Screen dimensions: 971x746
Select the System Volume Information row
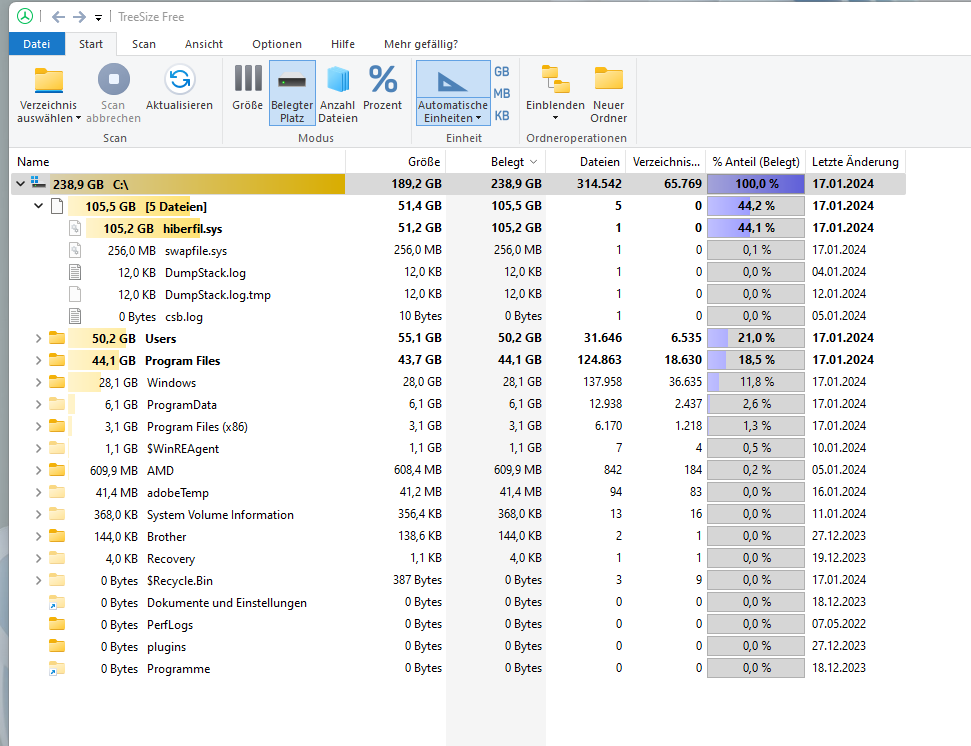[458, 514]
